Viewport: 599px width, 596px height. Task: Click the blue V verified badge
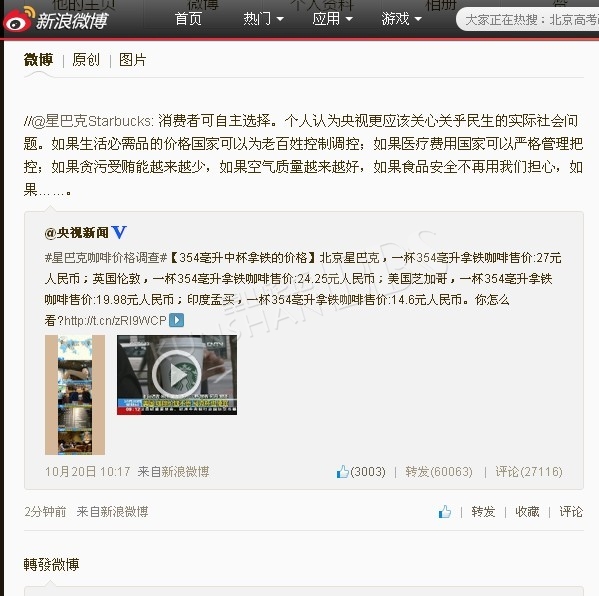coord(119,232)
